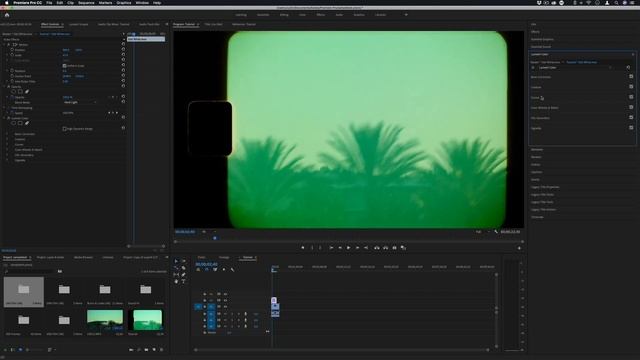Click the Home icon
The image size is (640, 360).
[7, 15]
